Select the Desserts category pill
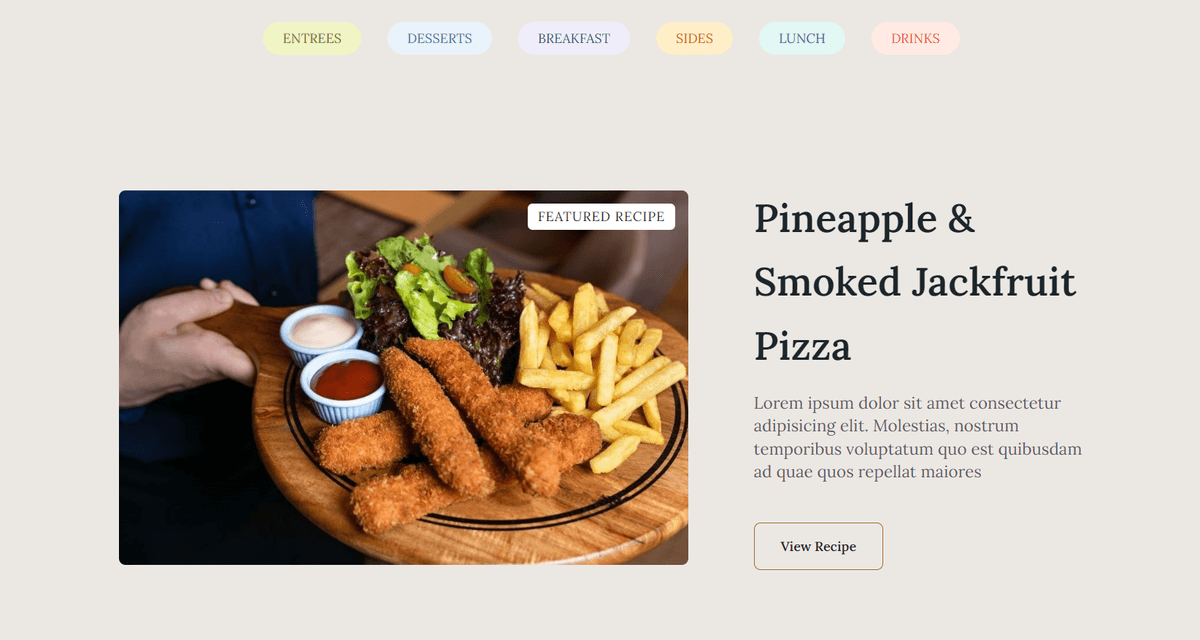 coord(439,39)
